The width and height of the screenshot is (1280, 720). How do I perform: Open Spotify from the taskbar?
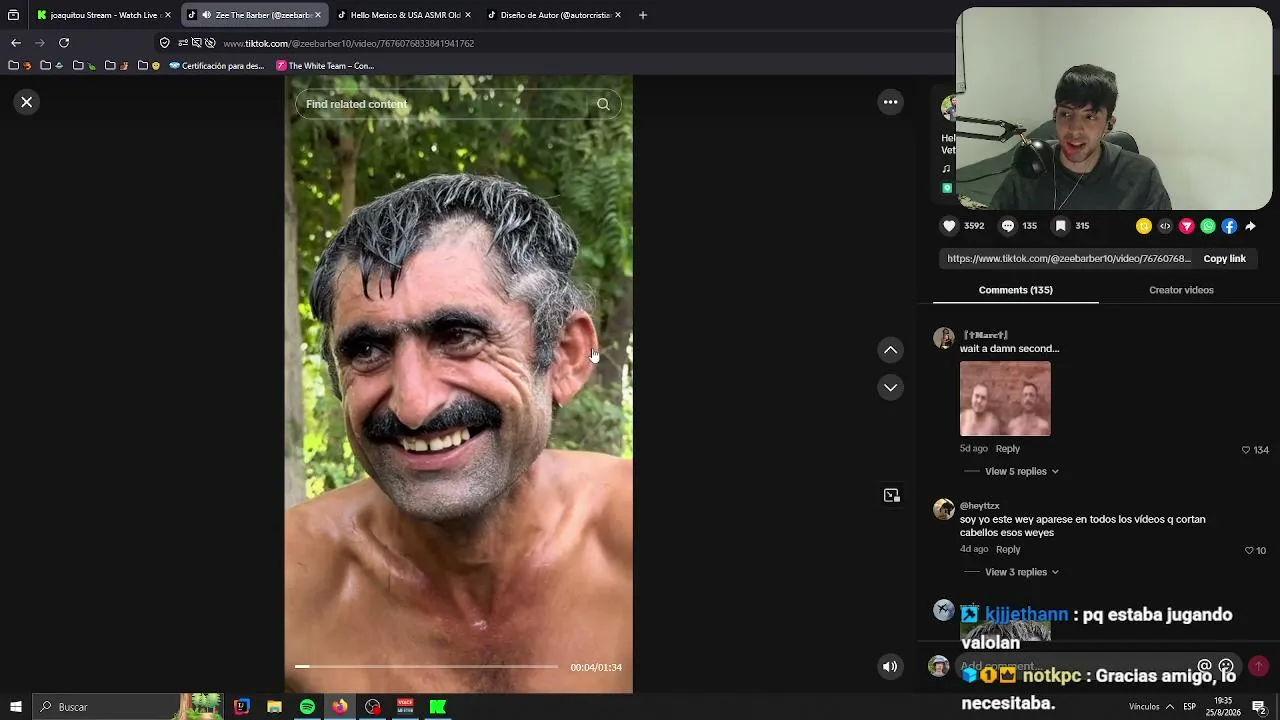click(x=307, y=707)
